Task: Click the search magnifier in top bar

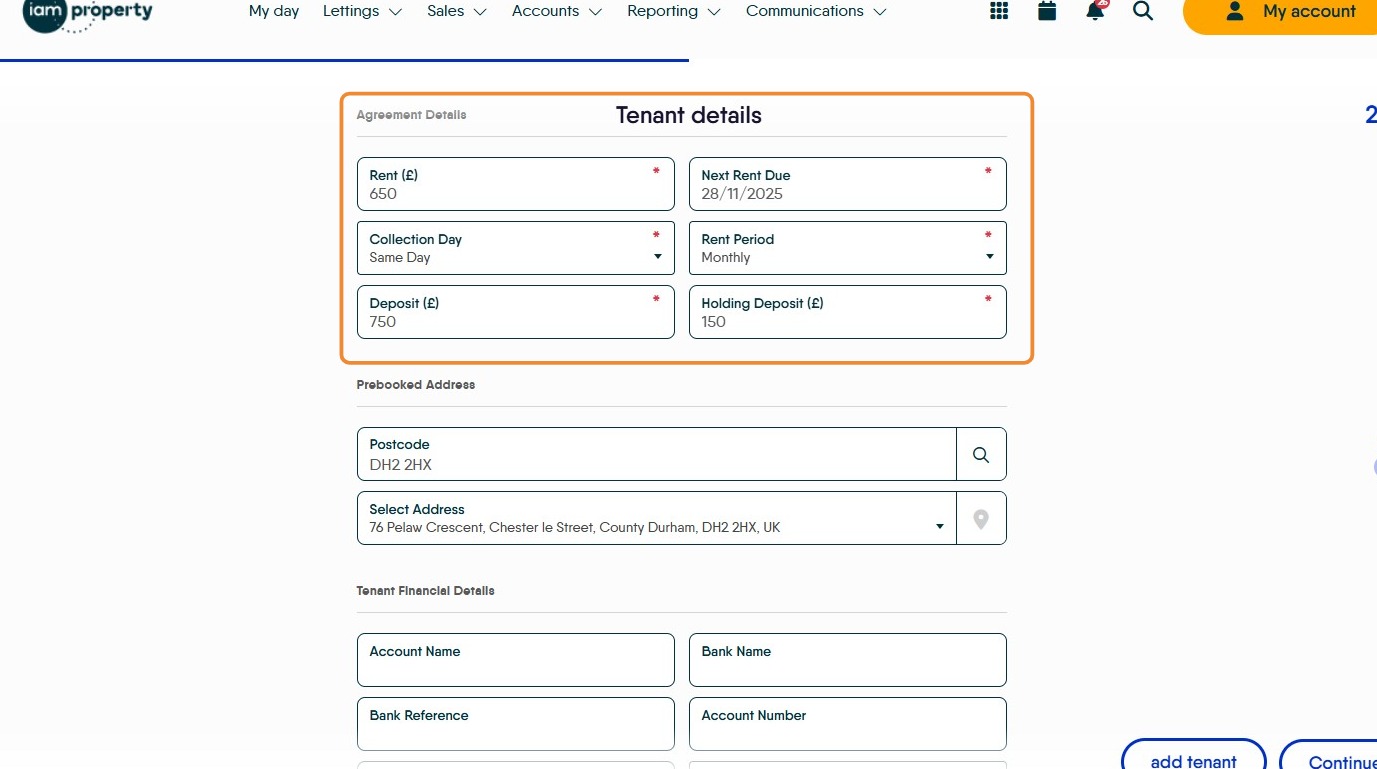Action: [x=1143, y=11]
